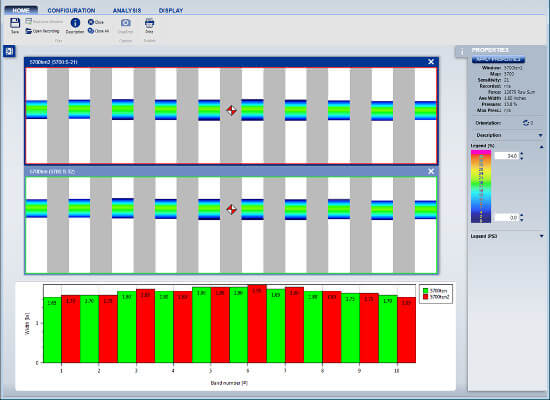Click the Close All icon in ribbon

coord(91,31)
